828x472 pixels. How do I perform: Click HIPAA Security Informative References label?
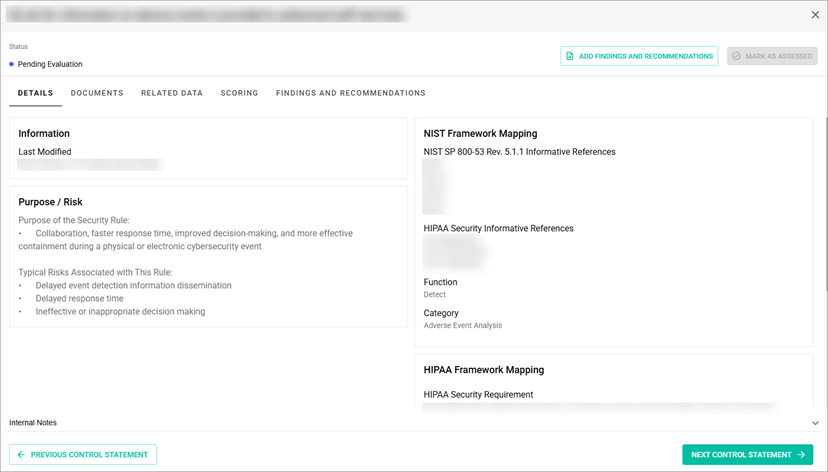click(x=498, y=229)
